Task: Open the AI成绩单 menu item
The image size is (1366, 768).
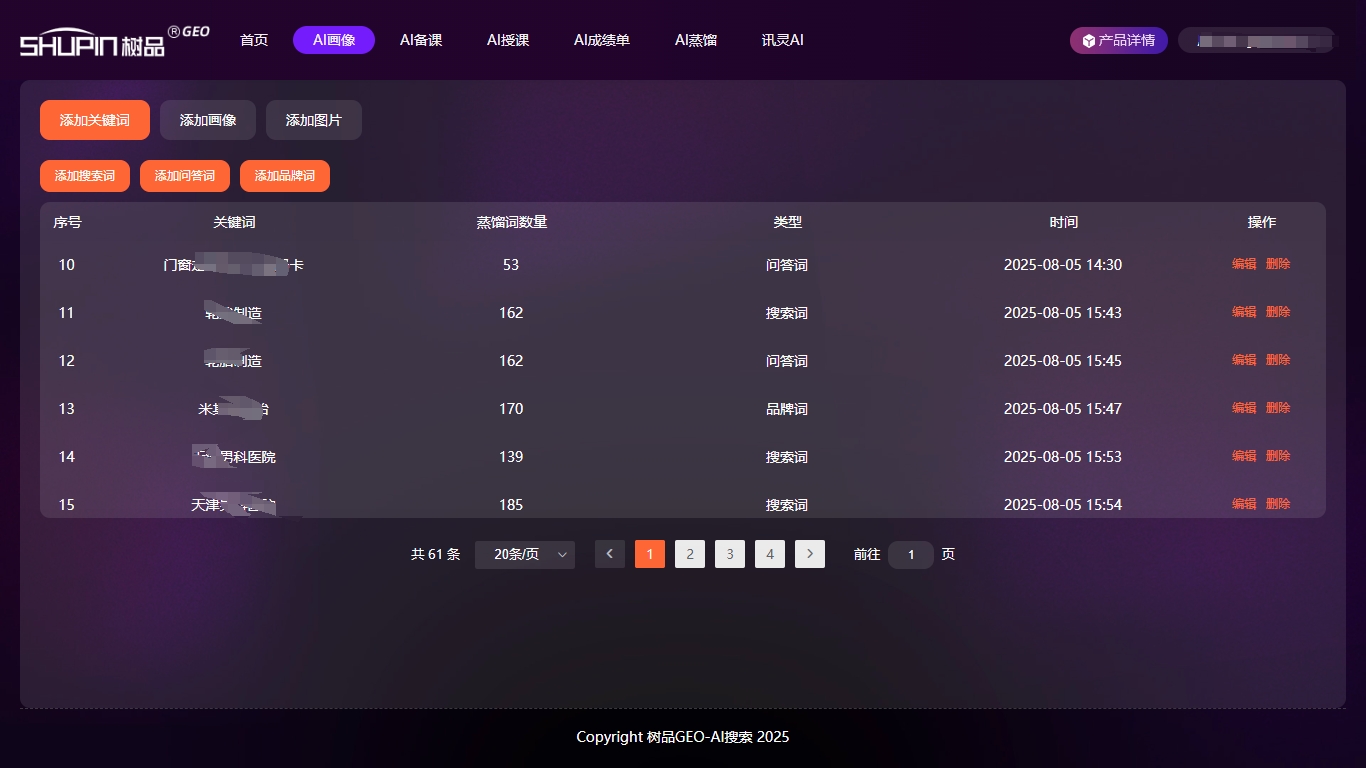Action: pyautogui.click(x=602, y=40)
